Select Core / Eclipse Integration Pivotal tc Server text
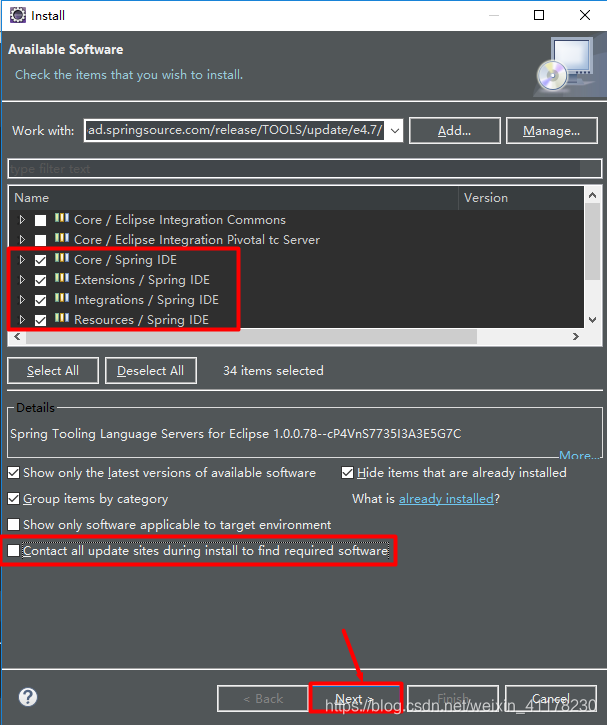Viewport: 607px width, 725px height. pyautogui.click(x=197, y=240)
